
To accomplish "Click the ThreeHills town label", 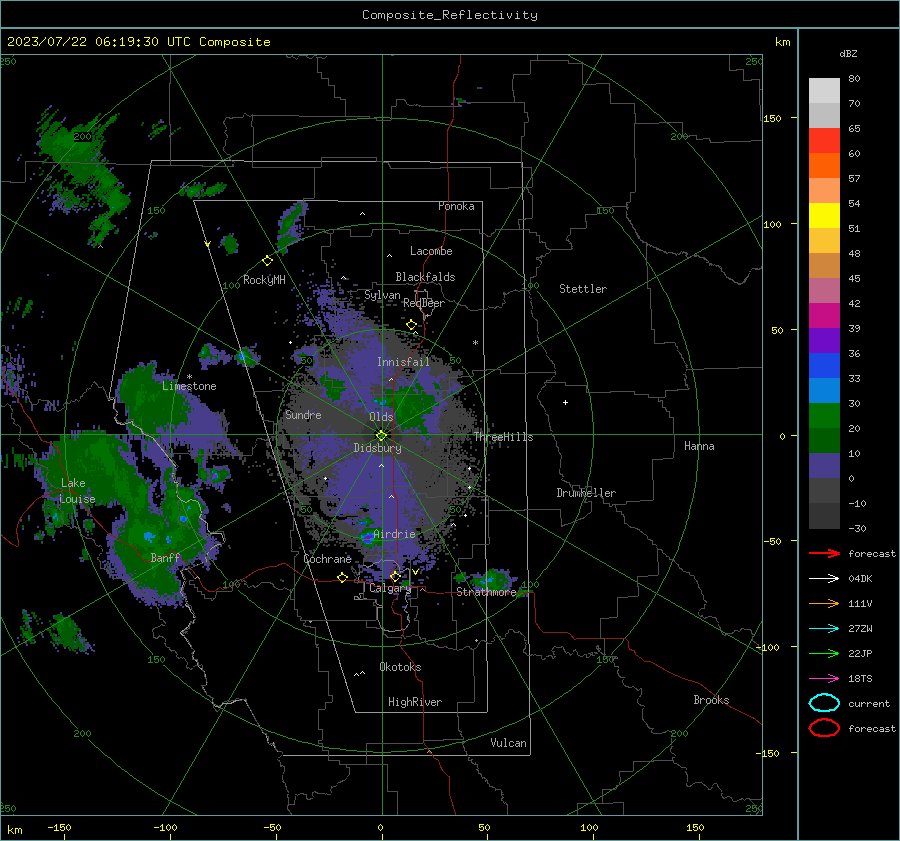I will point(503,437).
